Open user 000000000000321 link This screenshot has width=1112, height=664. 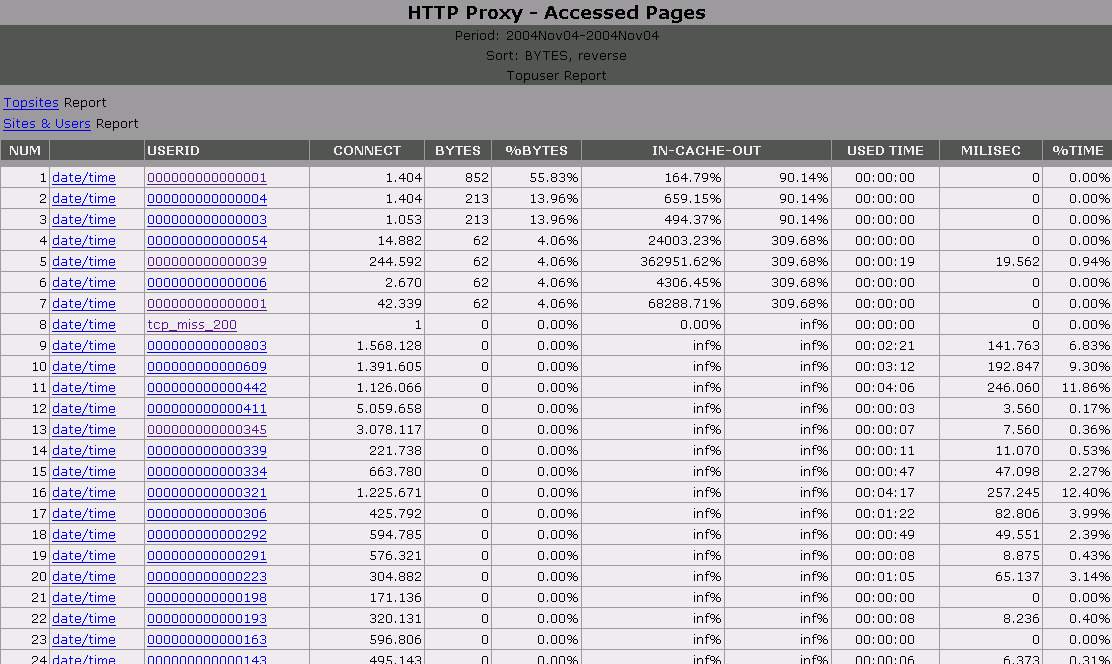[x=207, y=492]
